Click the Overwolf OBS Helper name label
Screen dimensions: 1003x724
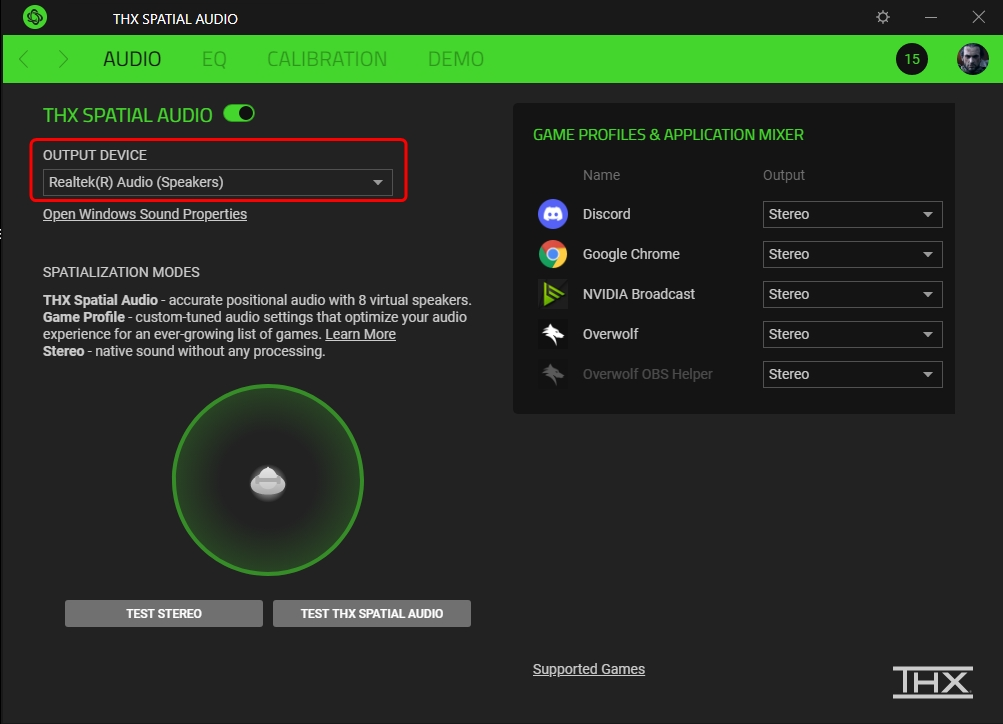pyautogui.click(x=647, y=374)
